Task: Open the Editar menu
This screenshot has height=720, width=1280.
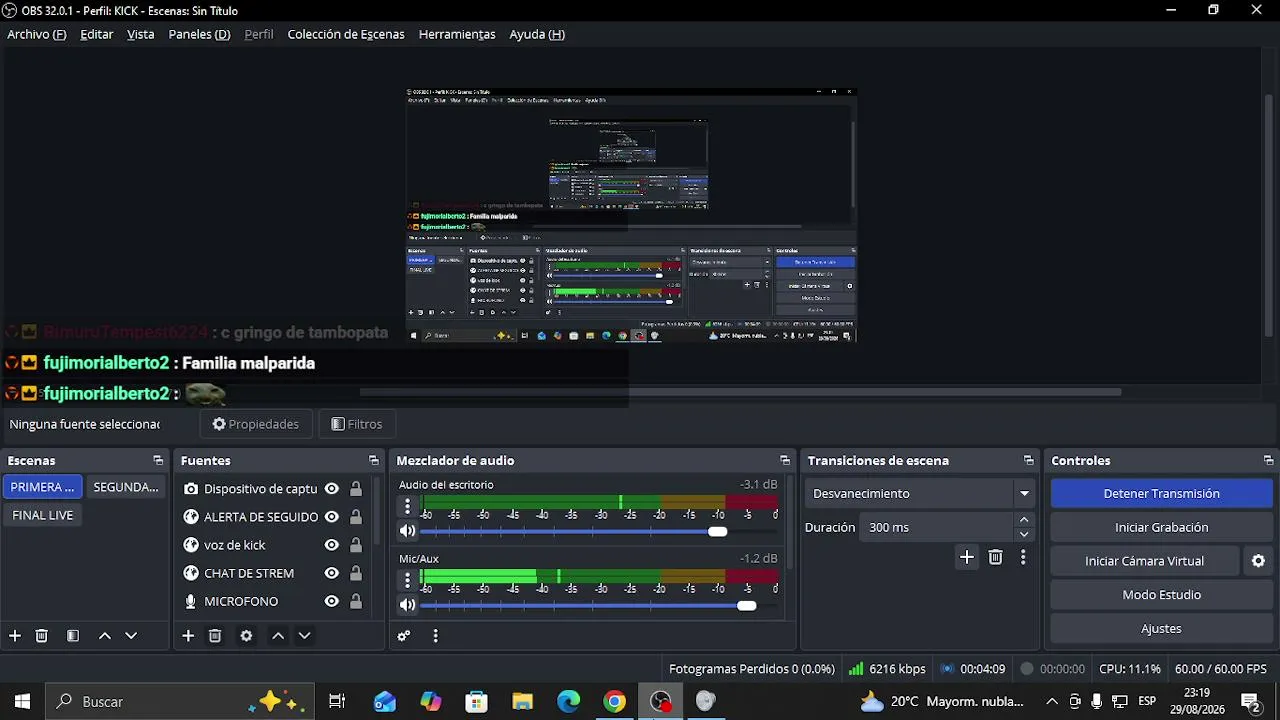Action: [97, 34]
